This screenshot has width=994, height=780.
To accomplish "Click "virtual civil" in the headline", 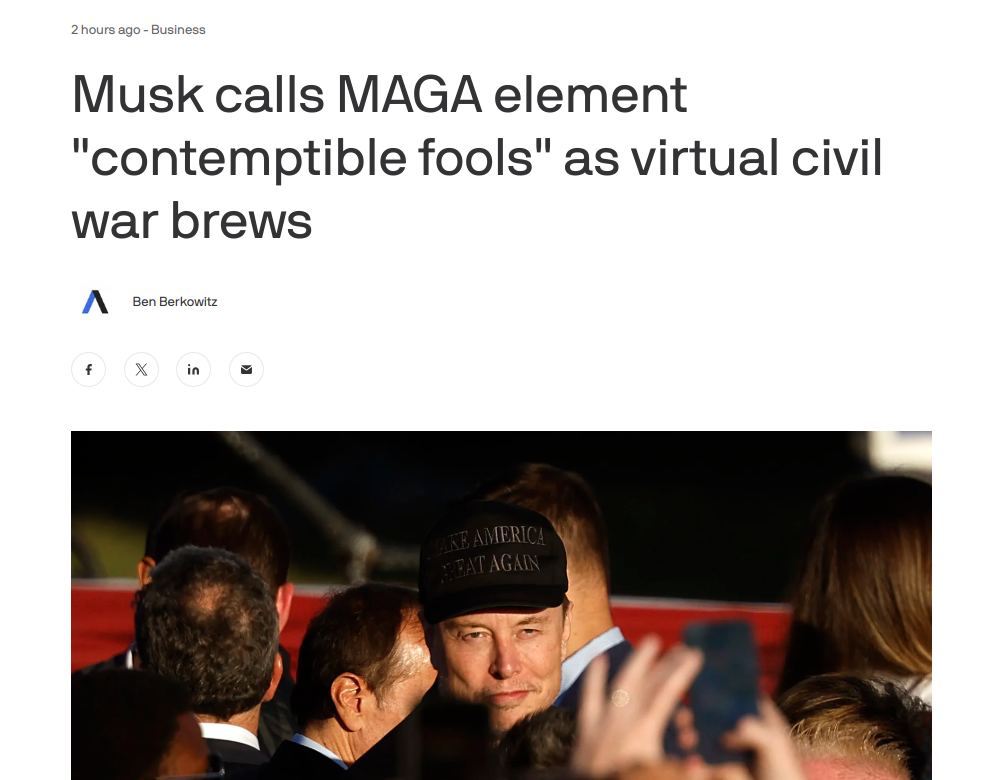I will pyautogui.click(x=756, y=158).
